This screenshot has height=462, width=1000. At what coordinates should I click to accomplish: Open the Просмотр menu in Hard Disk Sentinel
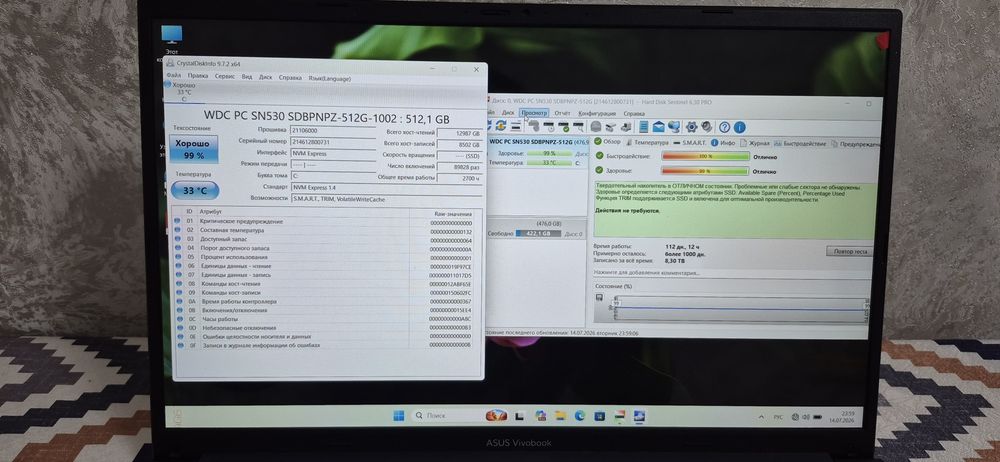coord(534,113)
